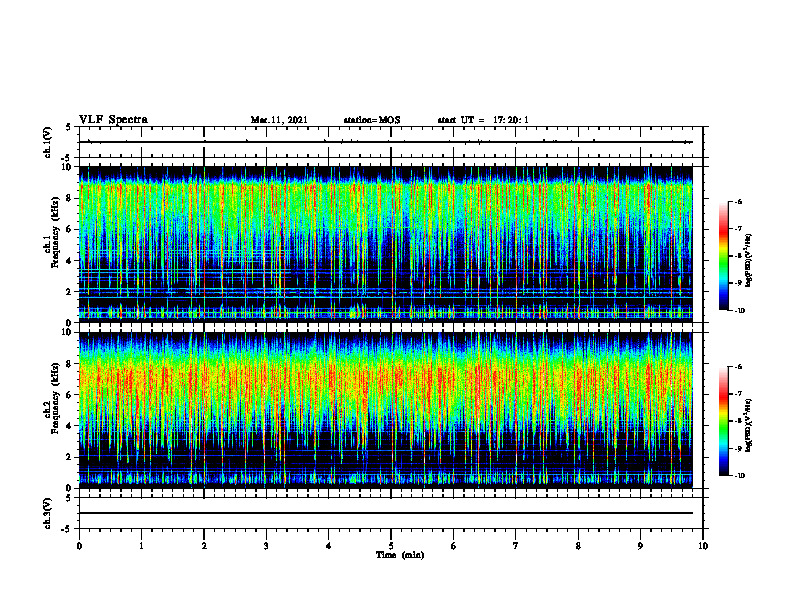Click the time axis tick label "6"
This screenshot has height=612, width=792.
454,546
